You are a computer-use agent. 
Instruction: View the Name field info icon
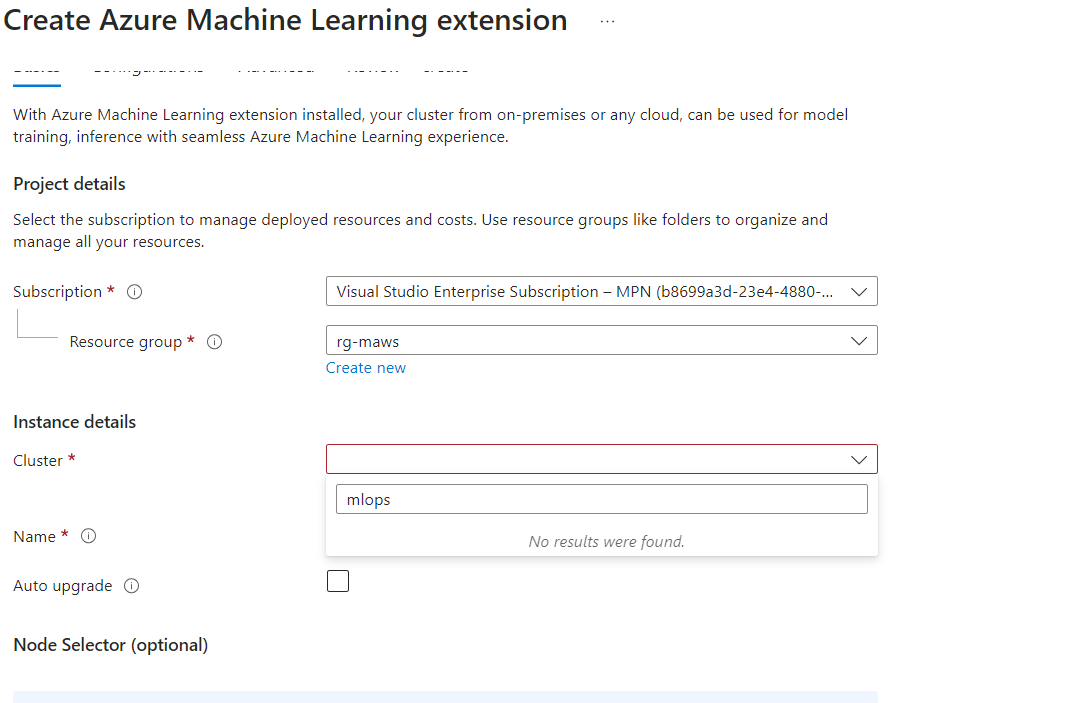[88, 535]
